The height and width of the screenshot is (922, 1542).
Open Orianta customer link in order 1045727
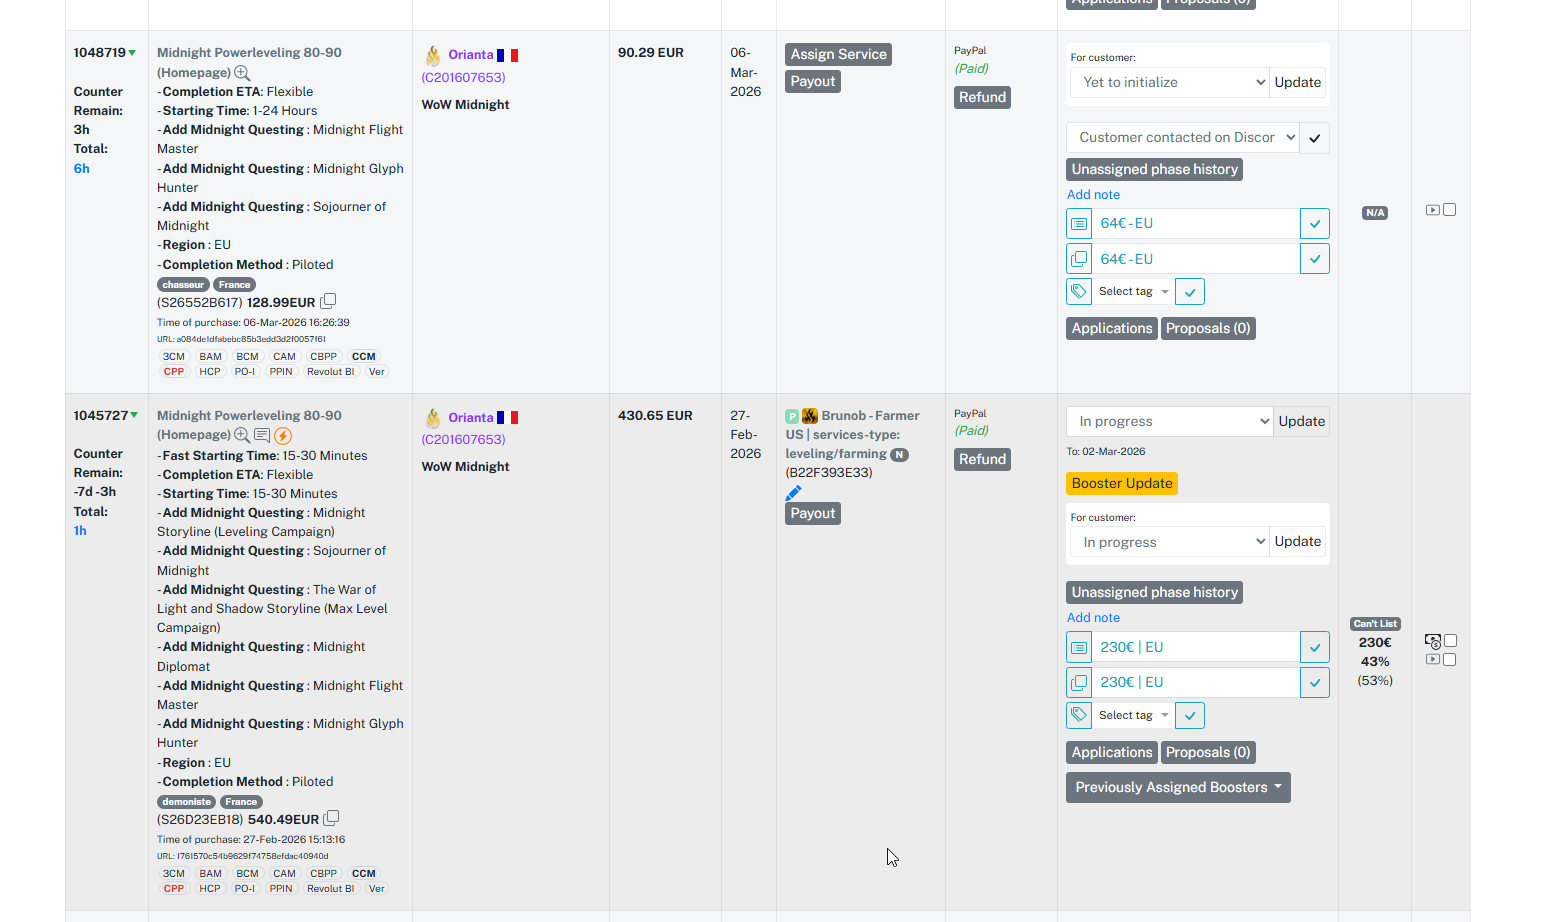point(470,418)
